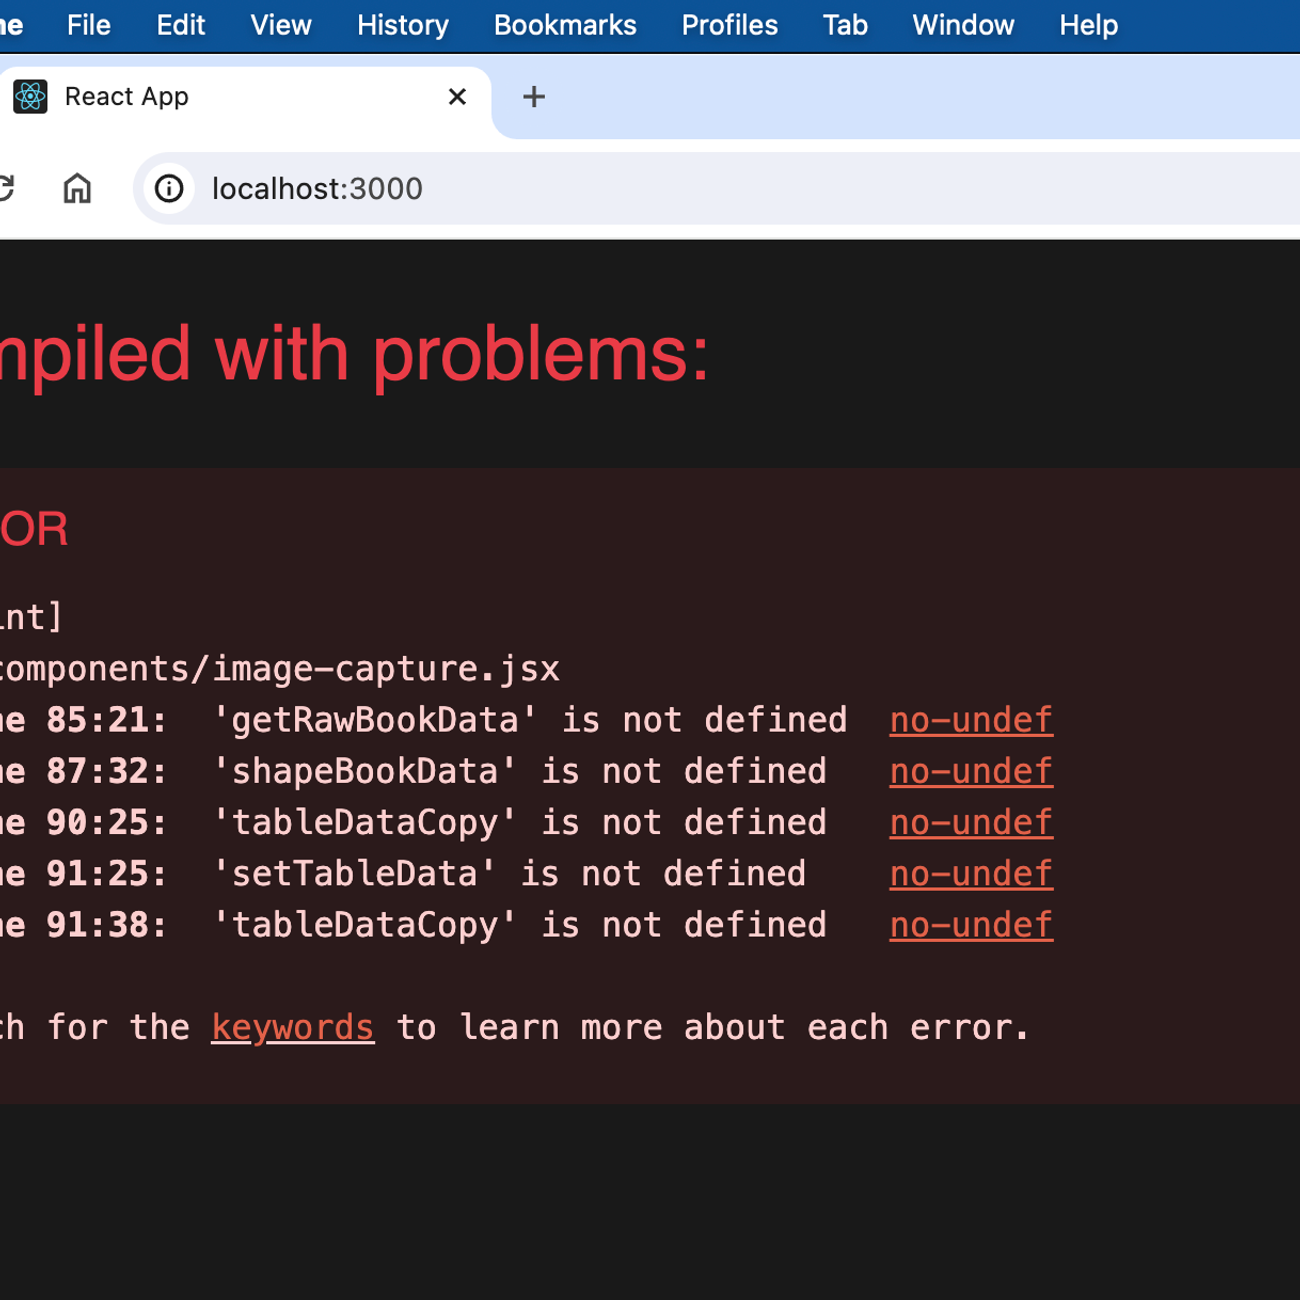Open no-undef link for shapeBookData error
The image size is (1300, 1300).
pos(971,771)
